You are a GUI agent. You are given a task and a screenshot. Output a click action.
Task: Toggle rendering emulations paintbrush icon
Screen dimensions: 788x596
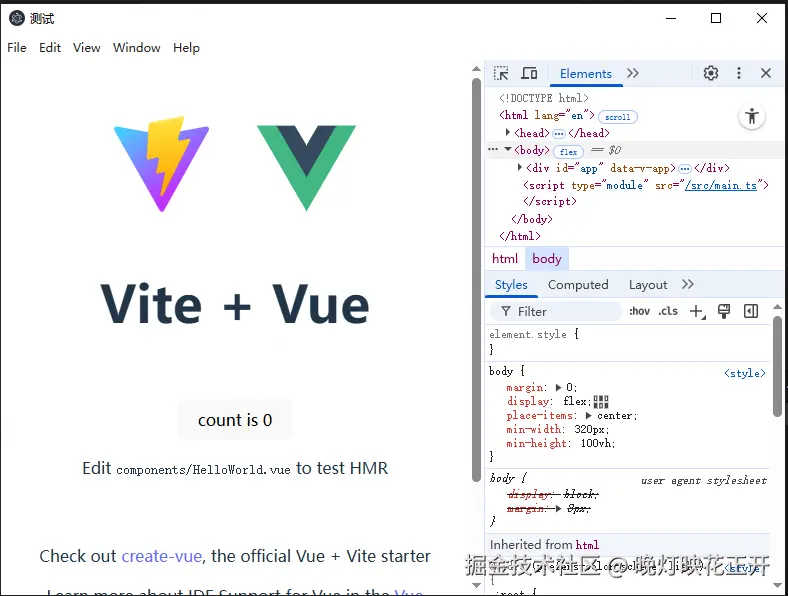click(x=724, y=312)
